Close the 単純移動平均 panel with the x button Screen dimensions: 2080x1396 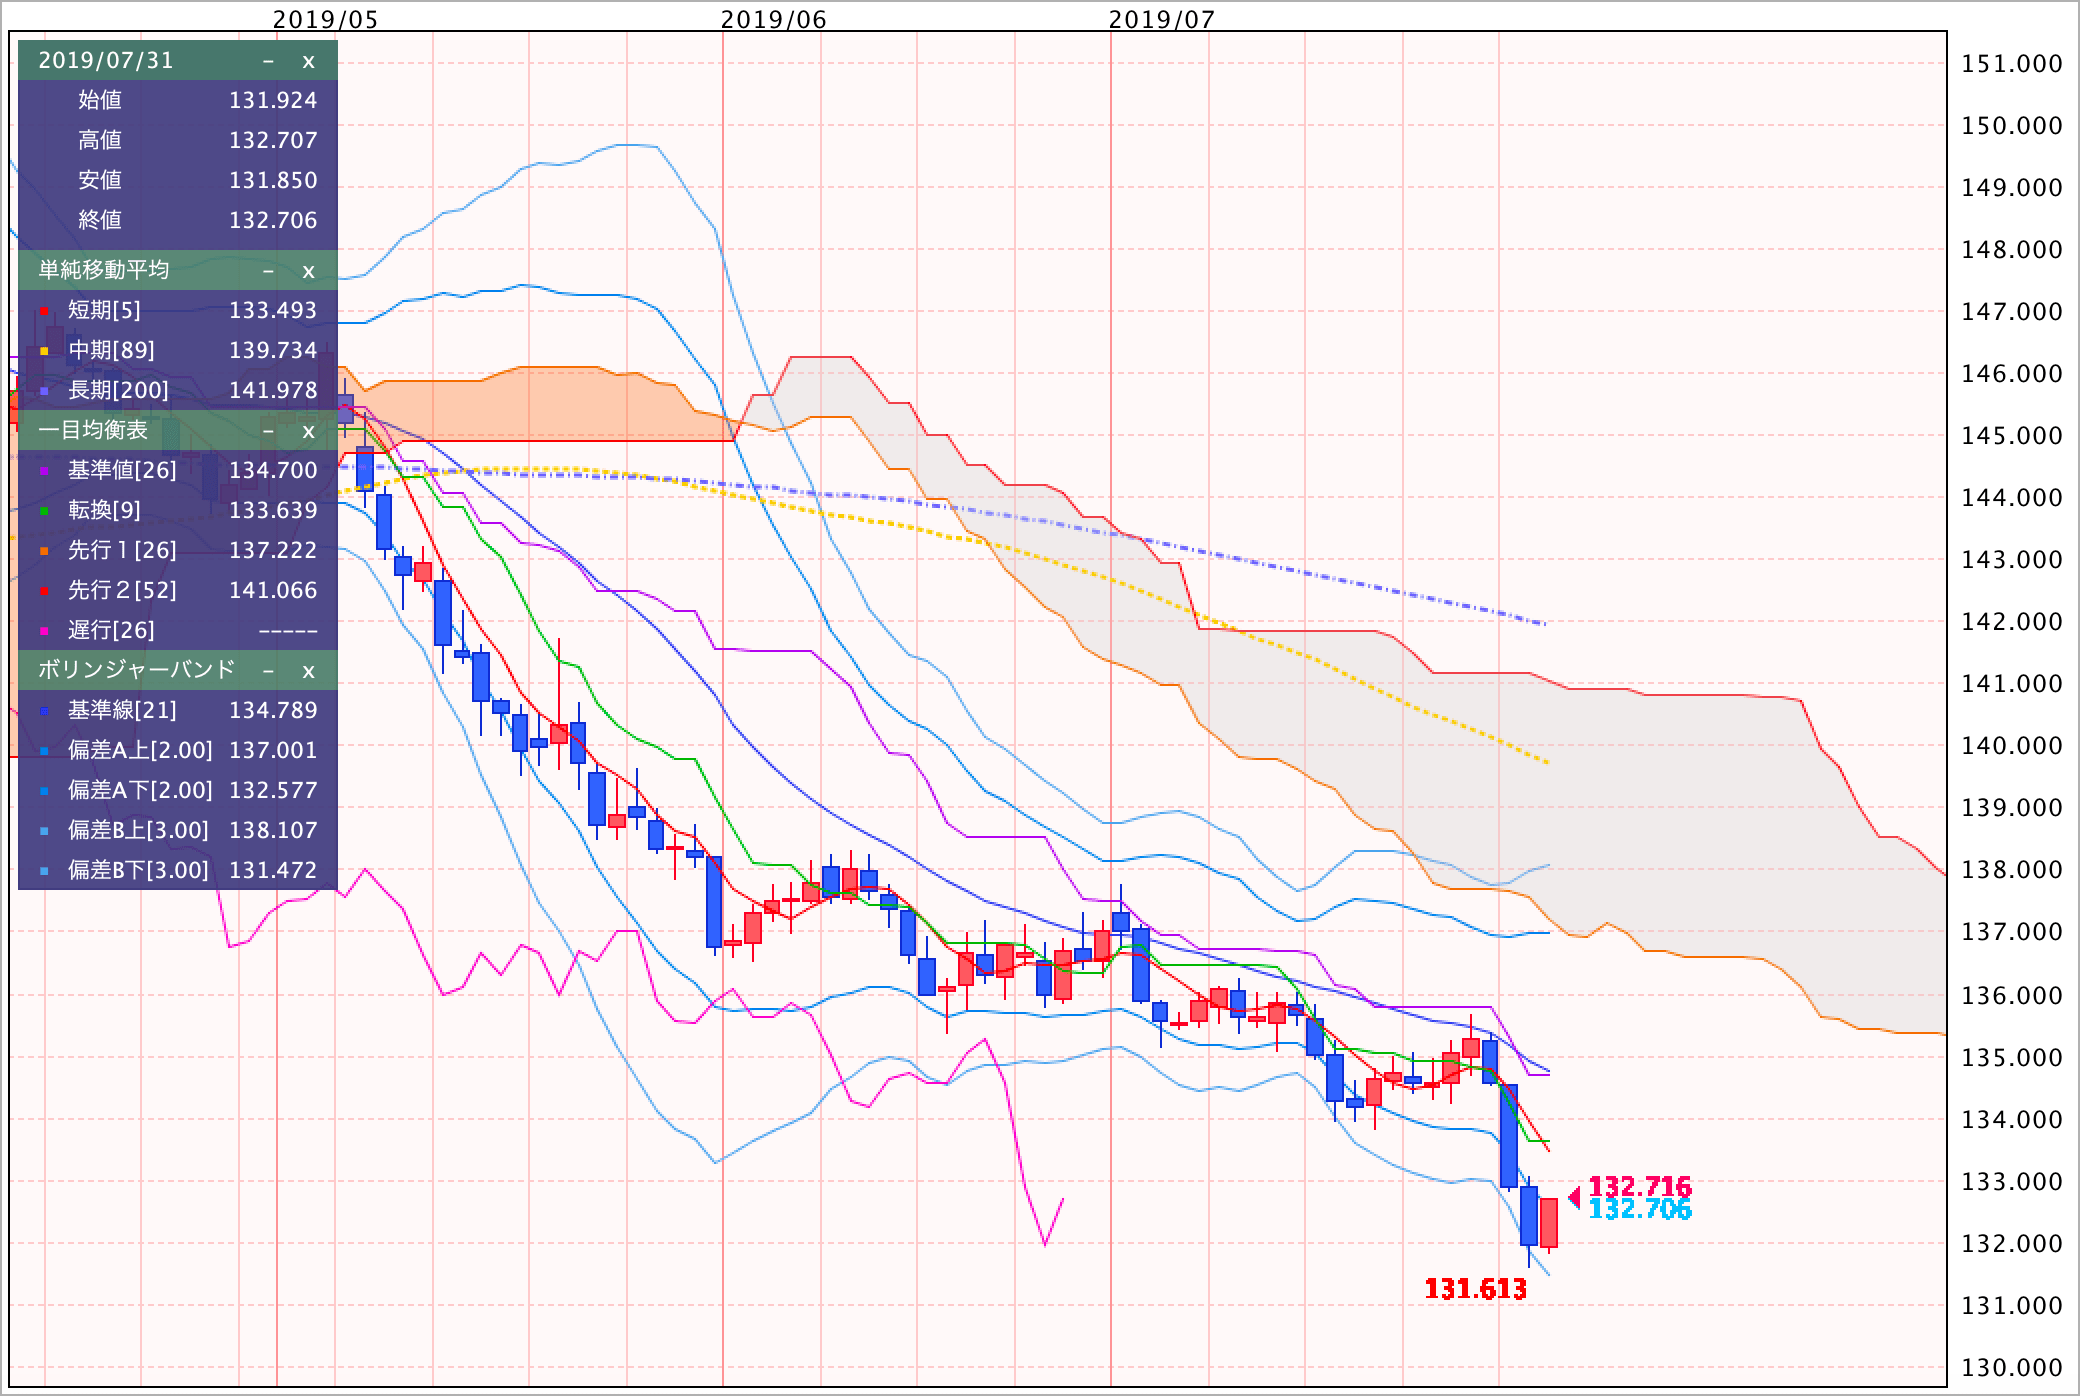click(x=308, y=271)
